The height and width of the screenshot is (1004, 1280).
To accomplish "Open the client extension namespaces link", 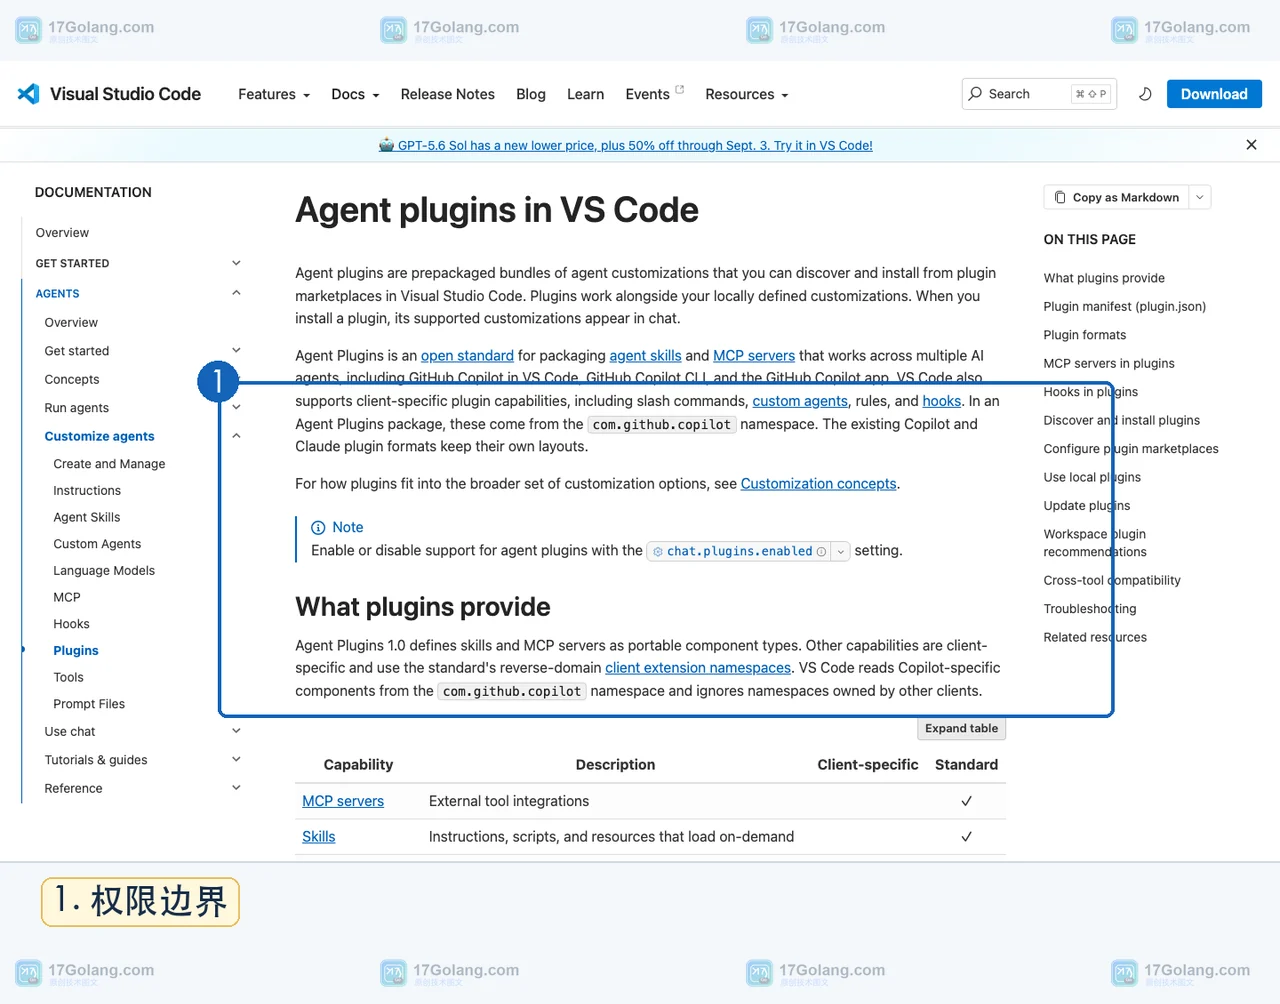I will point(698,668).
